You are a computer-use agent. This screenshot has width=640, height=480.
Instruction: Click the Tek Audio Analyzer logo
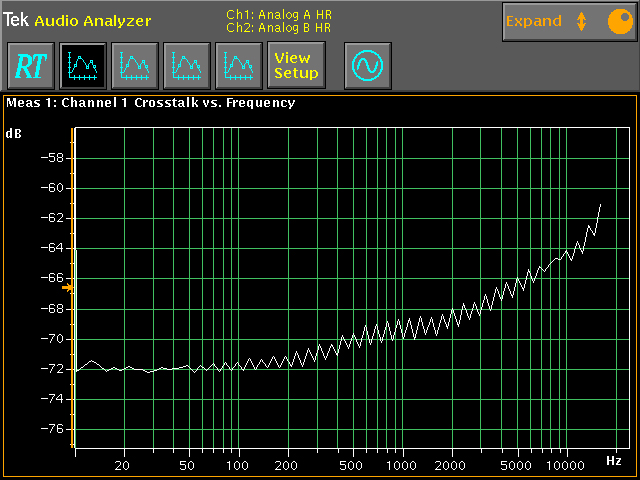77,20
